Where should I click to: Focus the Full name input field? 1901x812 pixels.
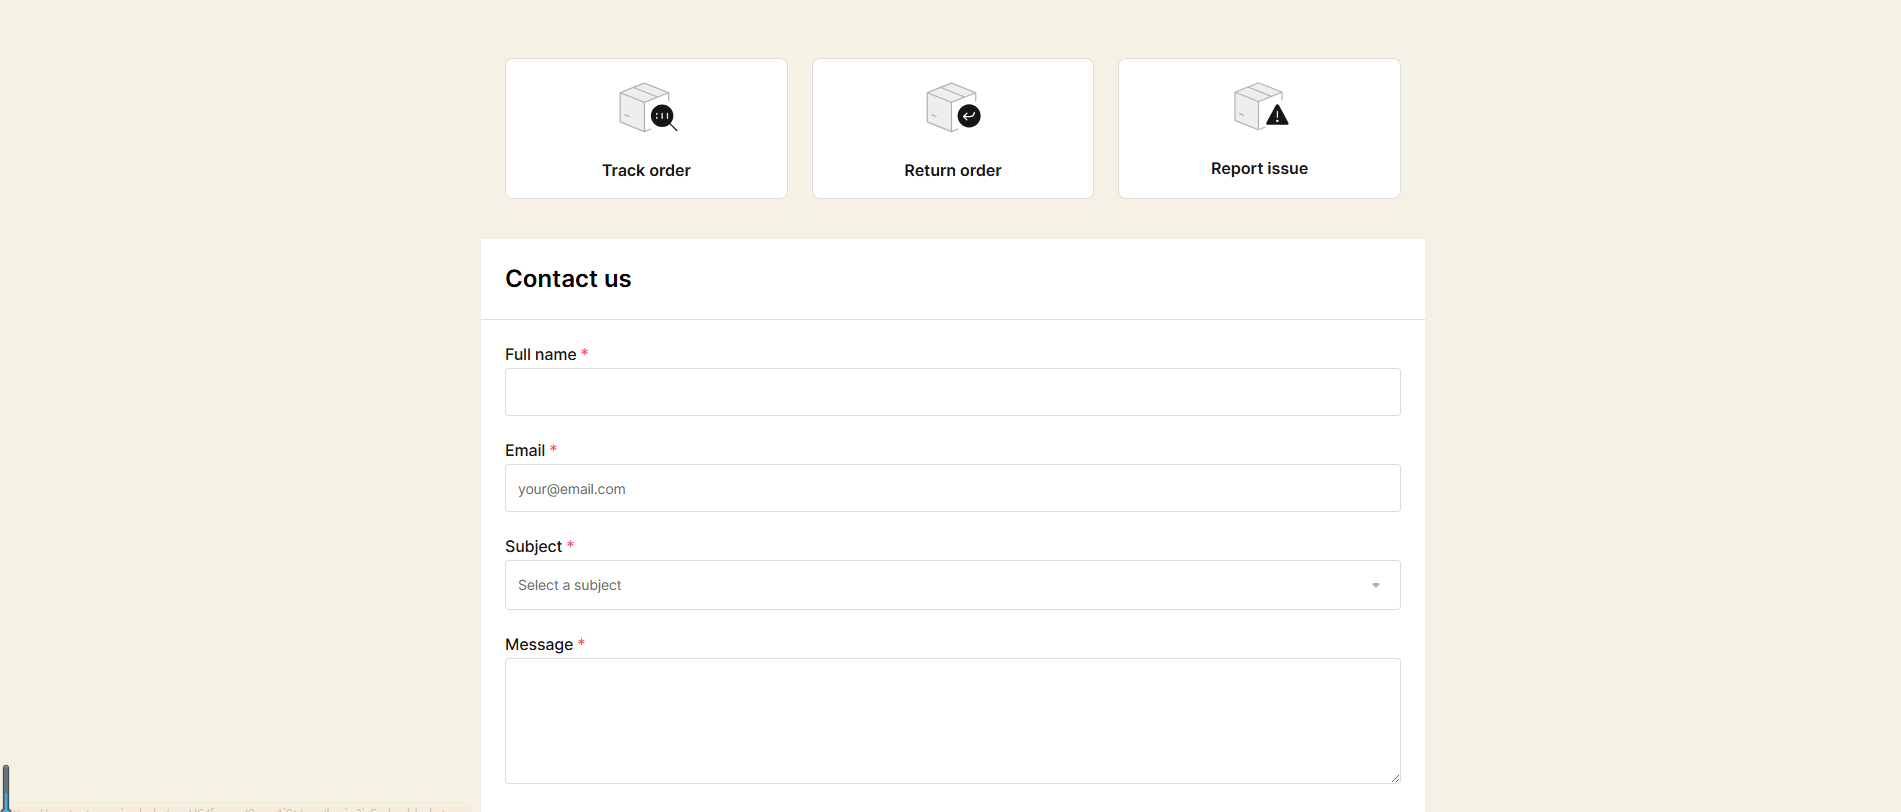(952, 392)
